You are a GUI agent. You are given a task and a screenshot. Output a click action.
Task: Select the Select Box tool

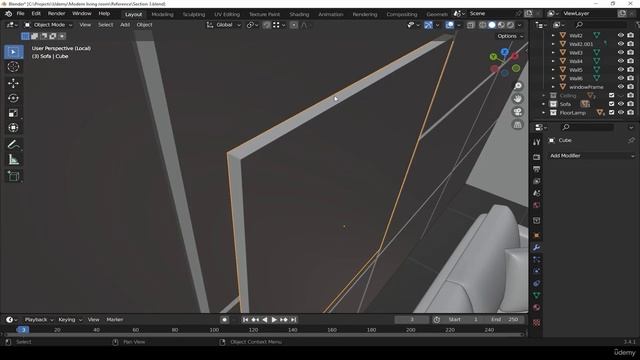[x=13, y=52]
